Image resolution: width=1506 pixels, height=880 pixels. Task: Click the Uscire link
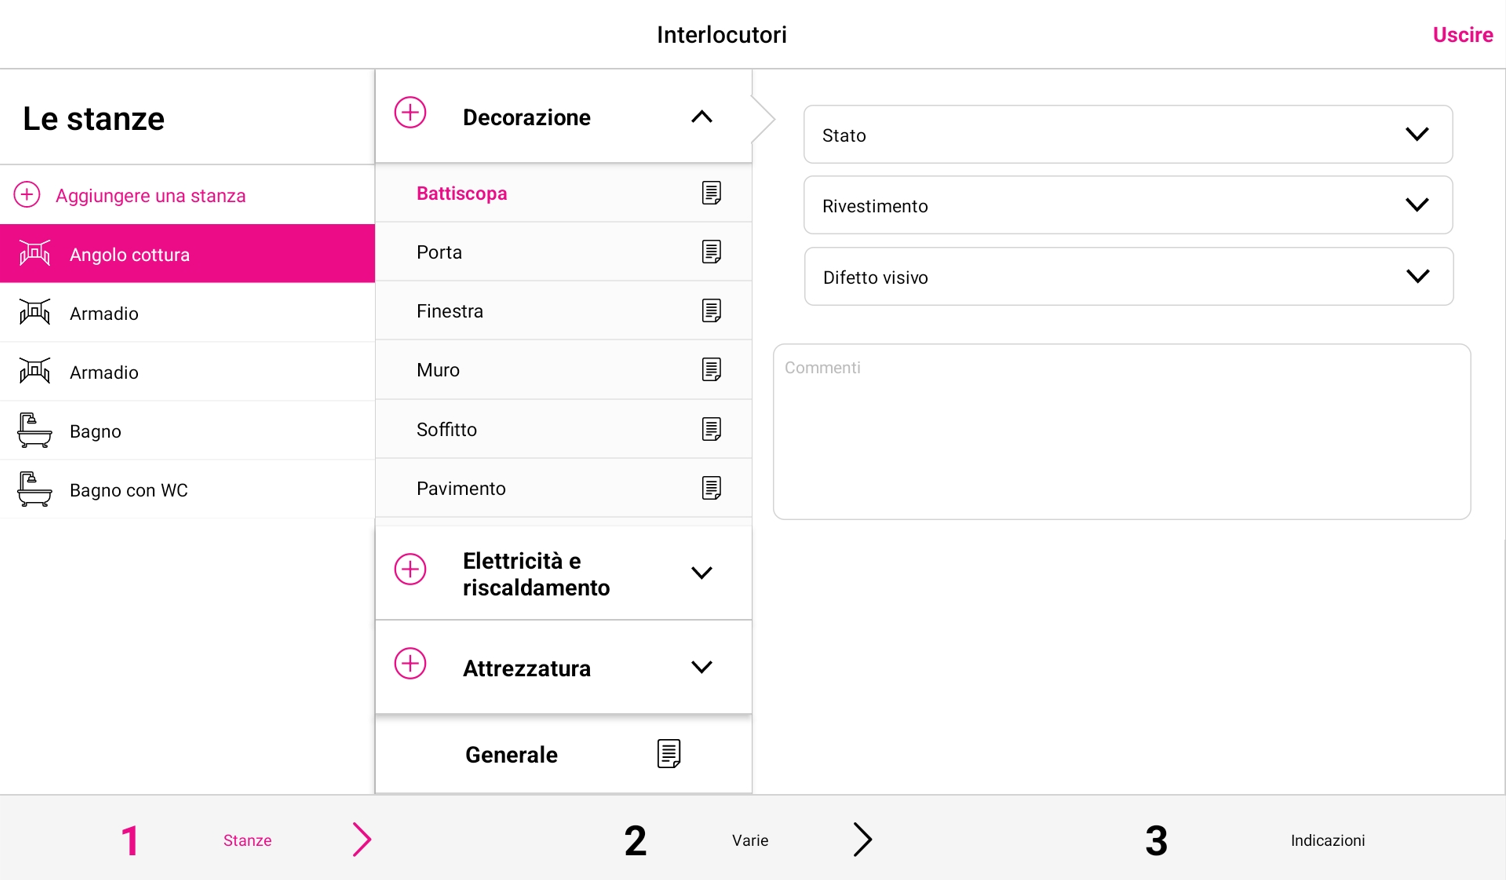(1463, 35)
